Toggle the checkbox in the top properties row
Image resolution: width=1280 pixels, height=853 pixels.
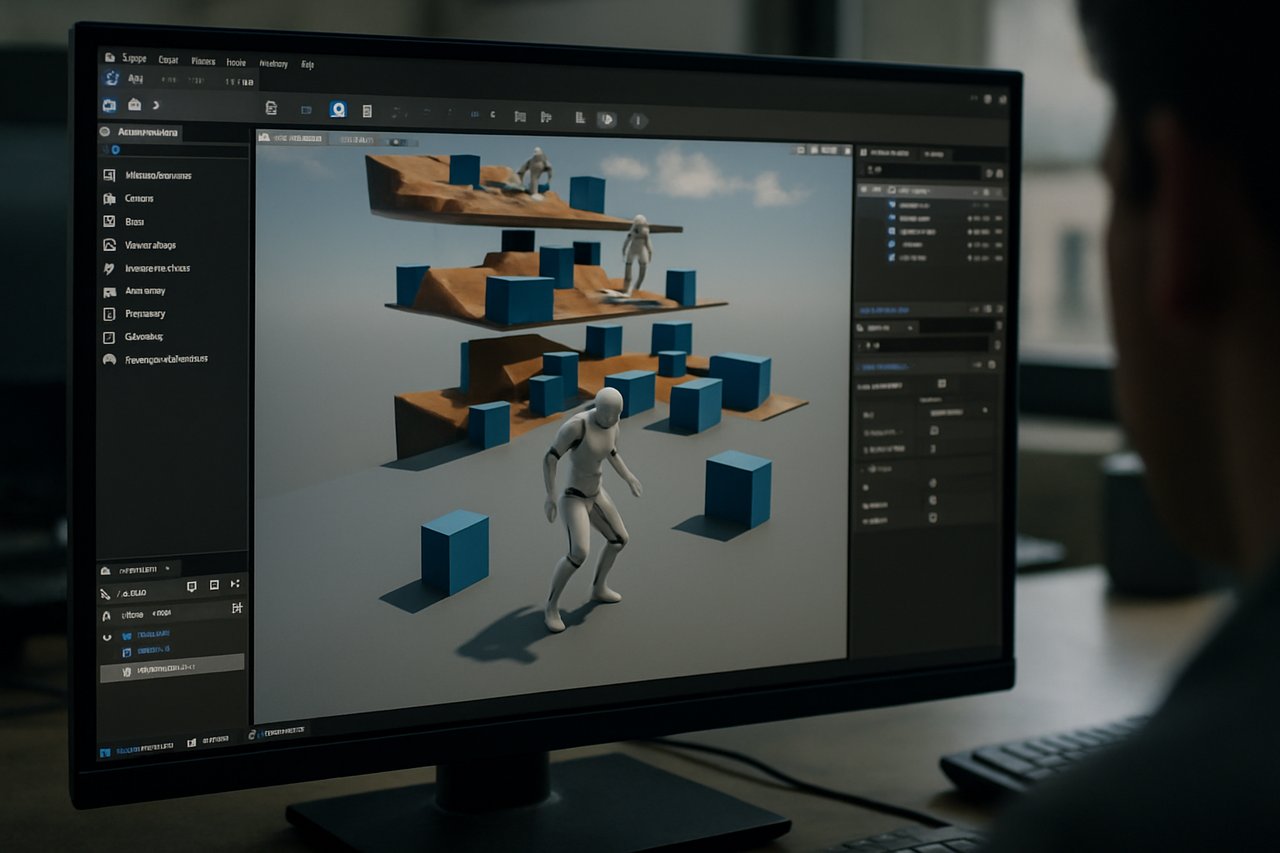pyautogui.click(x=941, y=383)
